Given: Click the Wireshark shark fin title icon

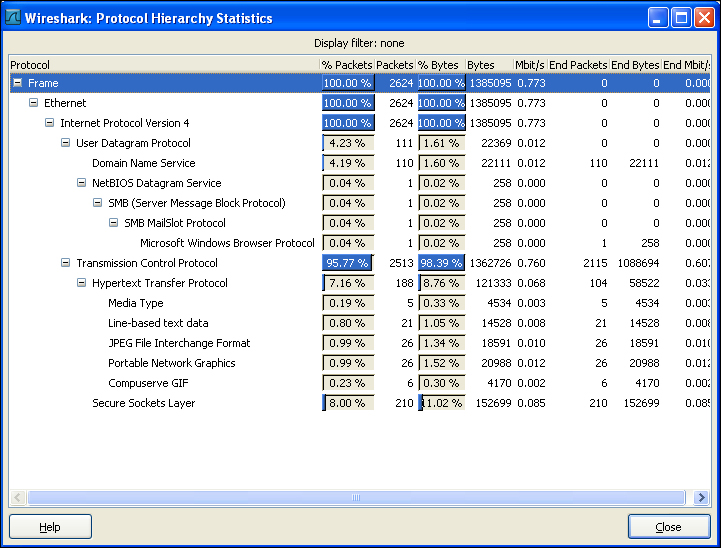Looking at the screenshot, I should pyautogui.click(x=12, y=17).
